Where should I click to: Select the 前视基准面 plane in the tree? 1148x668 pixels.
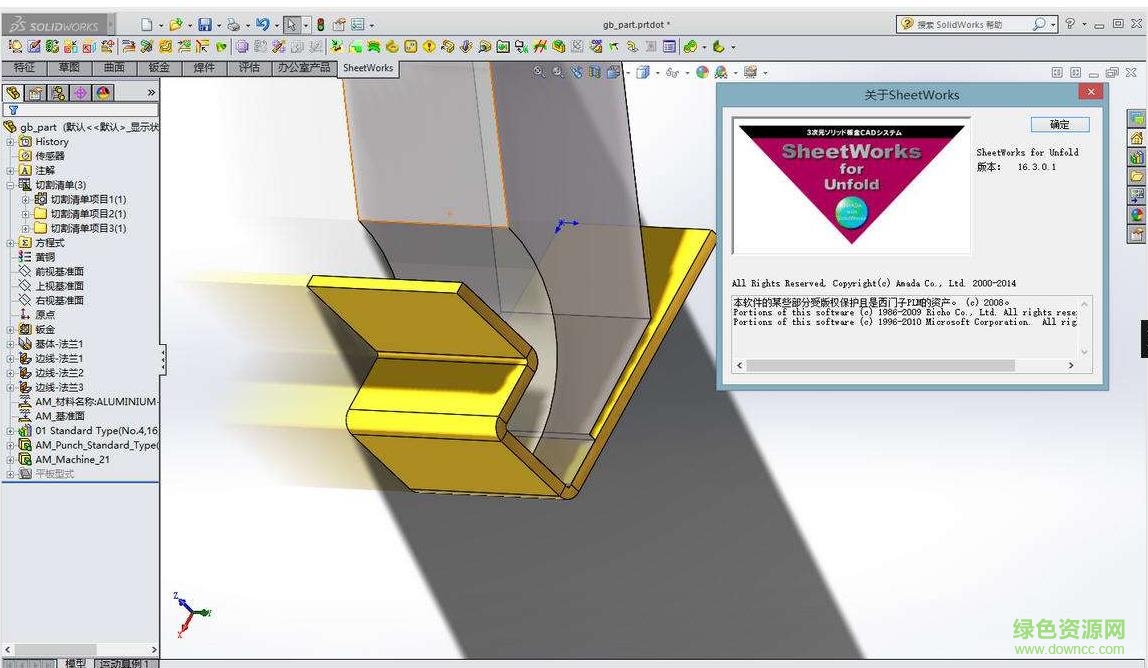[60, 272]
